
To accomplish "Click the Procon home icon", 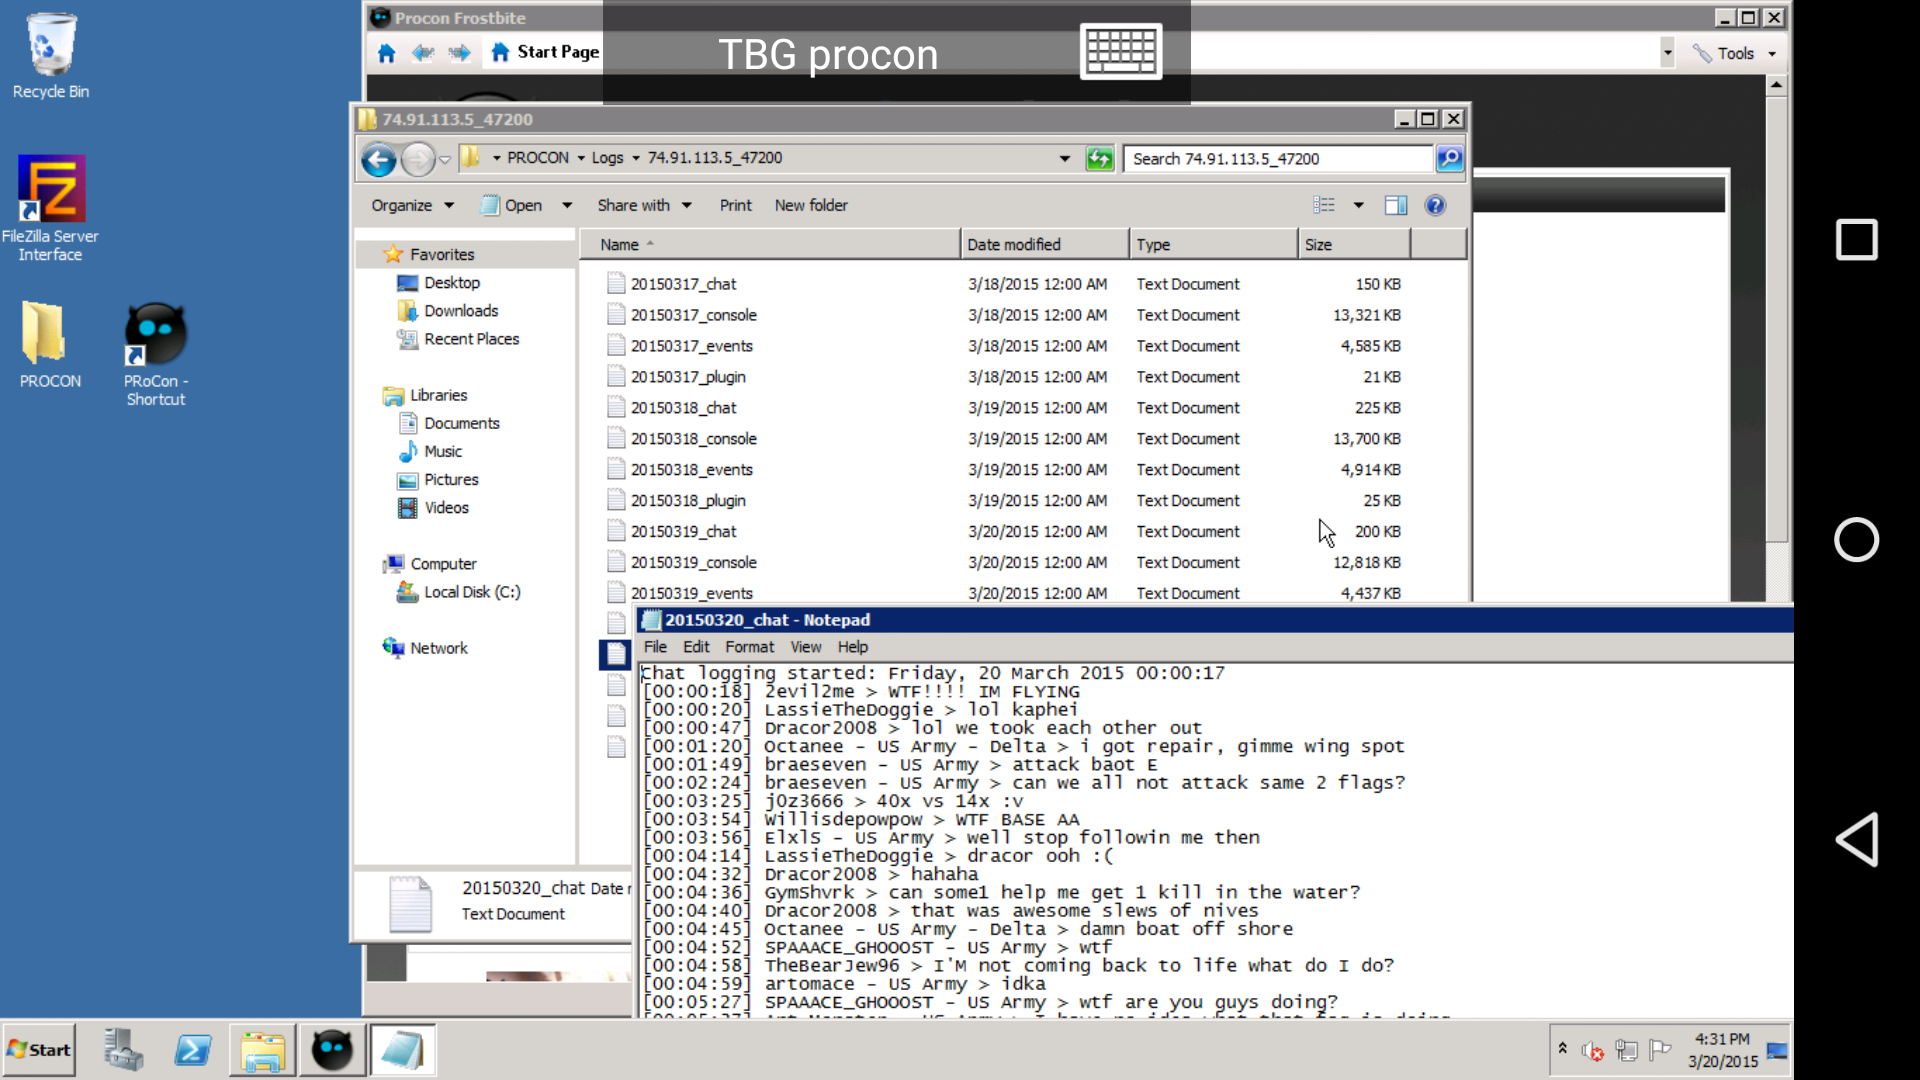I will 387,53.
